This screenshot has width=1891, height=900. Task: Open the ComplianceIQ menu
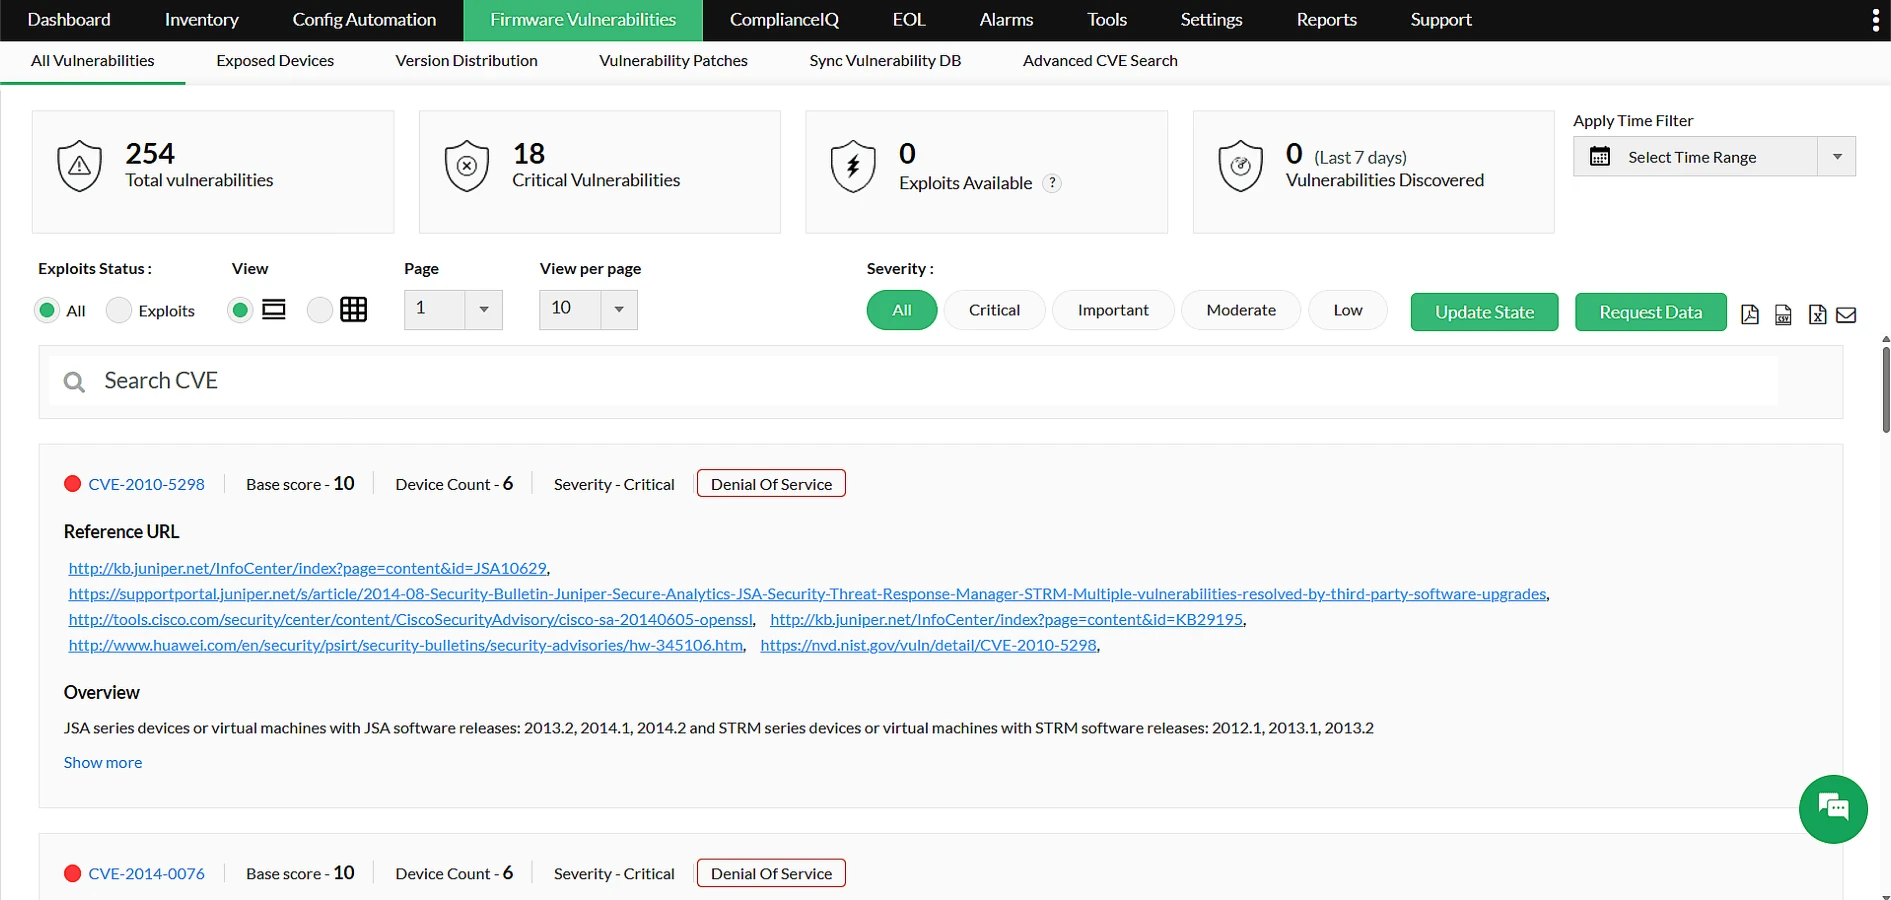point(784,19)
